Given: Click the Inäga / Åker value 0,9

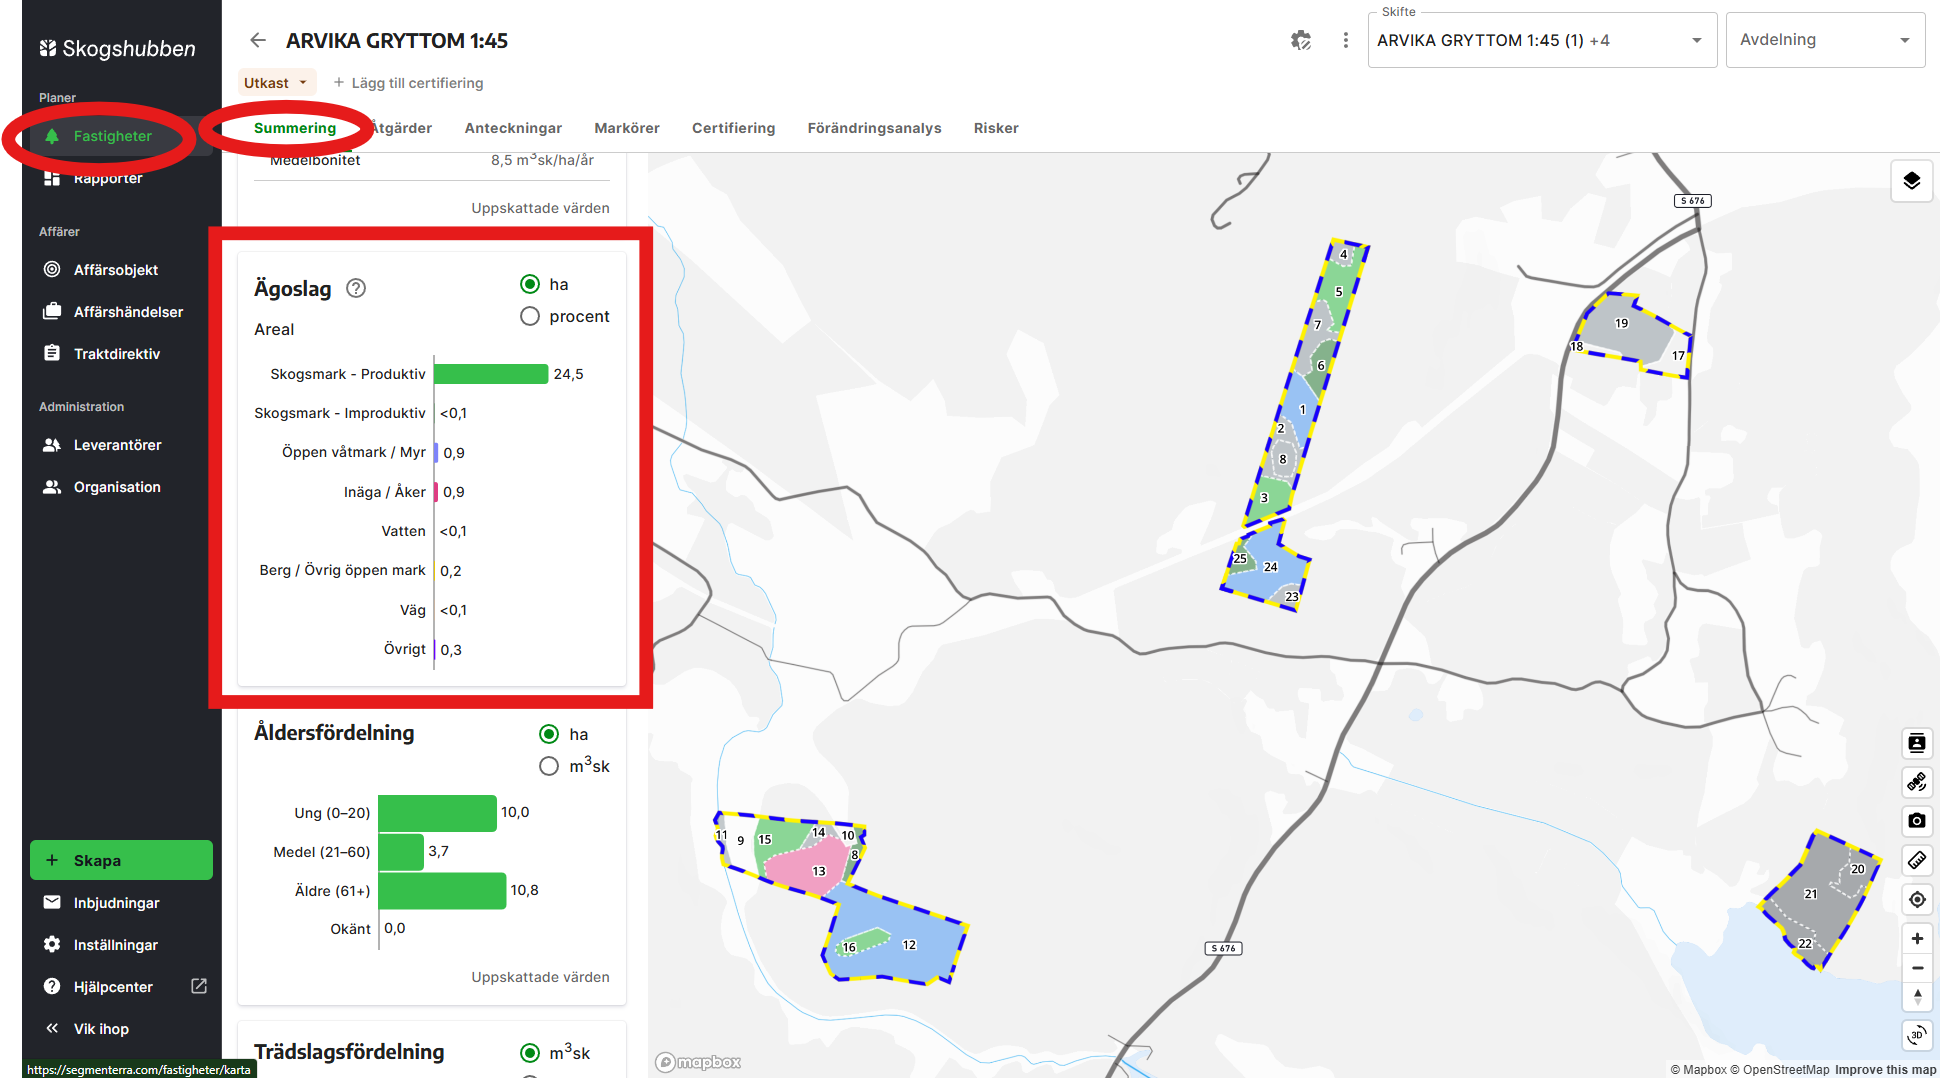Looking at the screenshot, I should point(454,492).
